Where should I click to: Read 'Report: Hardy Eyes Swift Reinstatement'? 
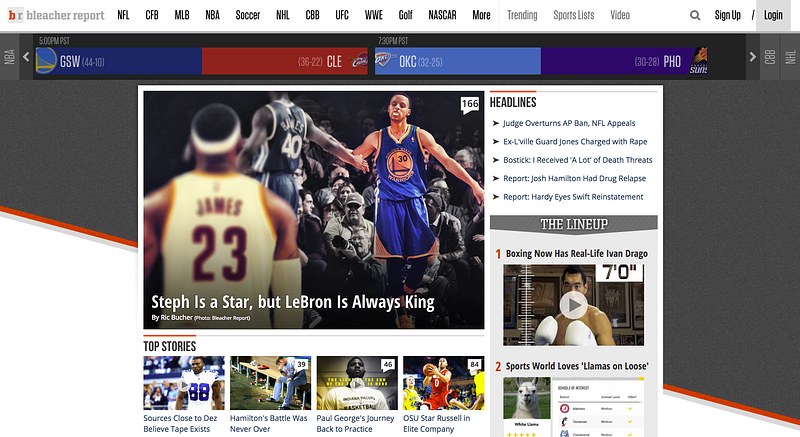coord(573,196)
